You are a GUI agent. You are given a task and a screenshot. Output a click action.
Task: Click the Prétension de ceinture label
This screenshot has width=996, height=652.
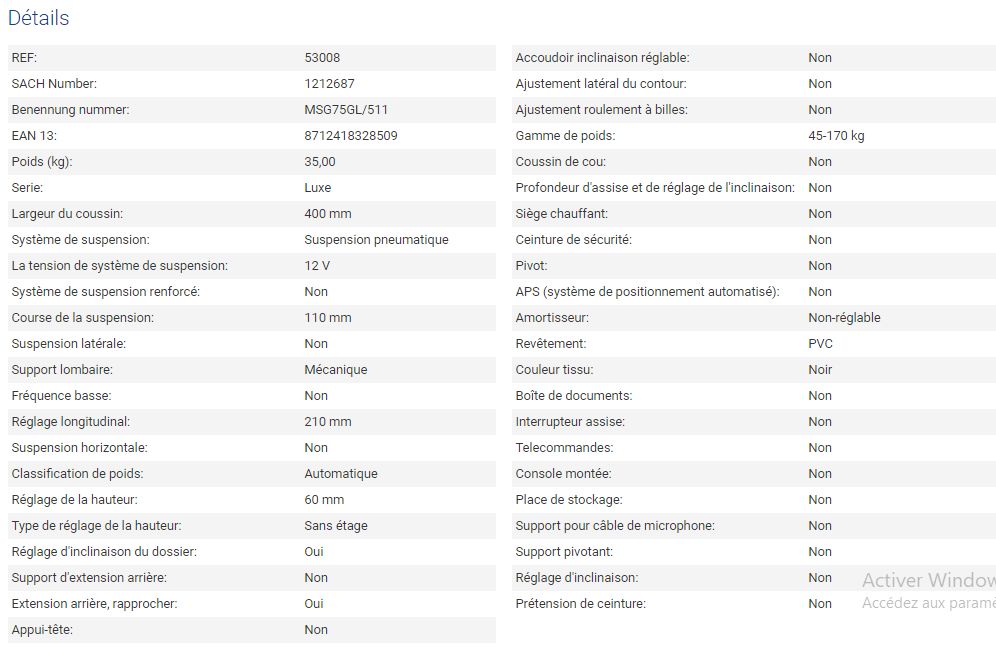point(580,604)
